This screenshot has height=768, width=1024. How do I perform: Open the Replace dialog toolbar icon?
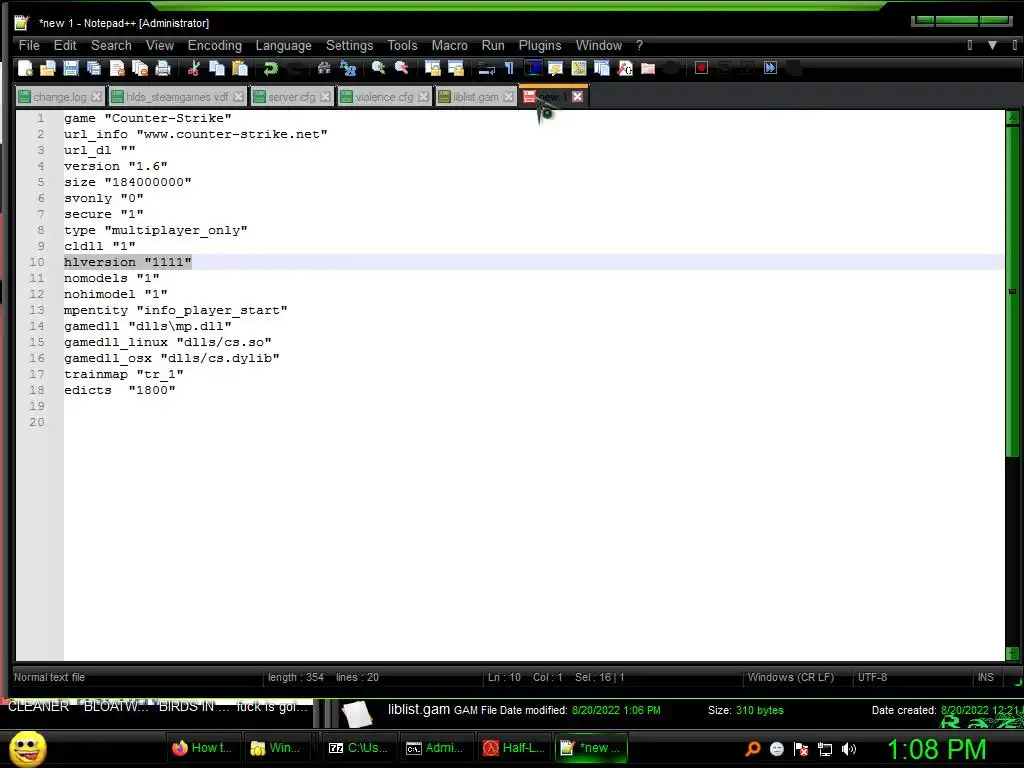coord(348,68)
